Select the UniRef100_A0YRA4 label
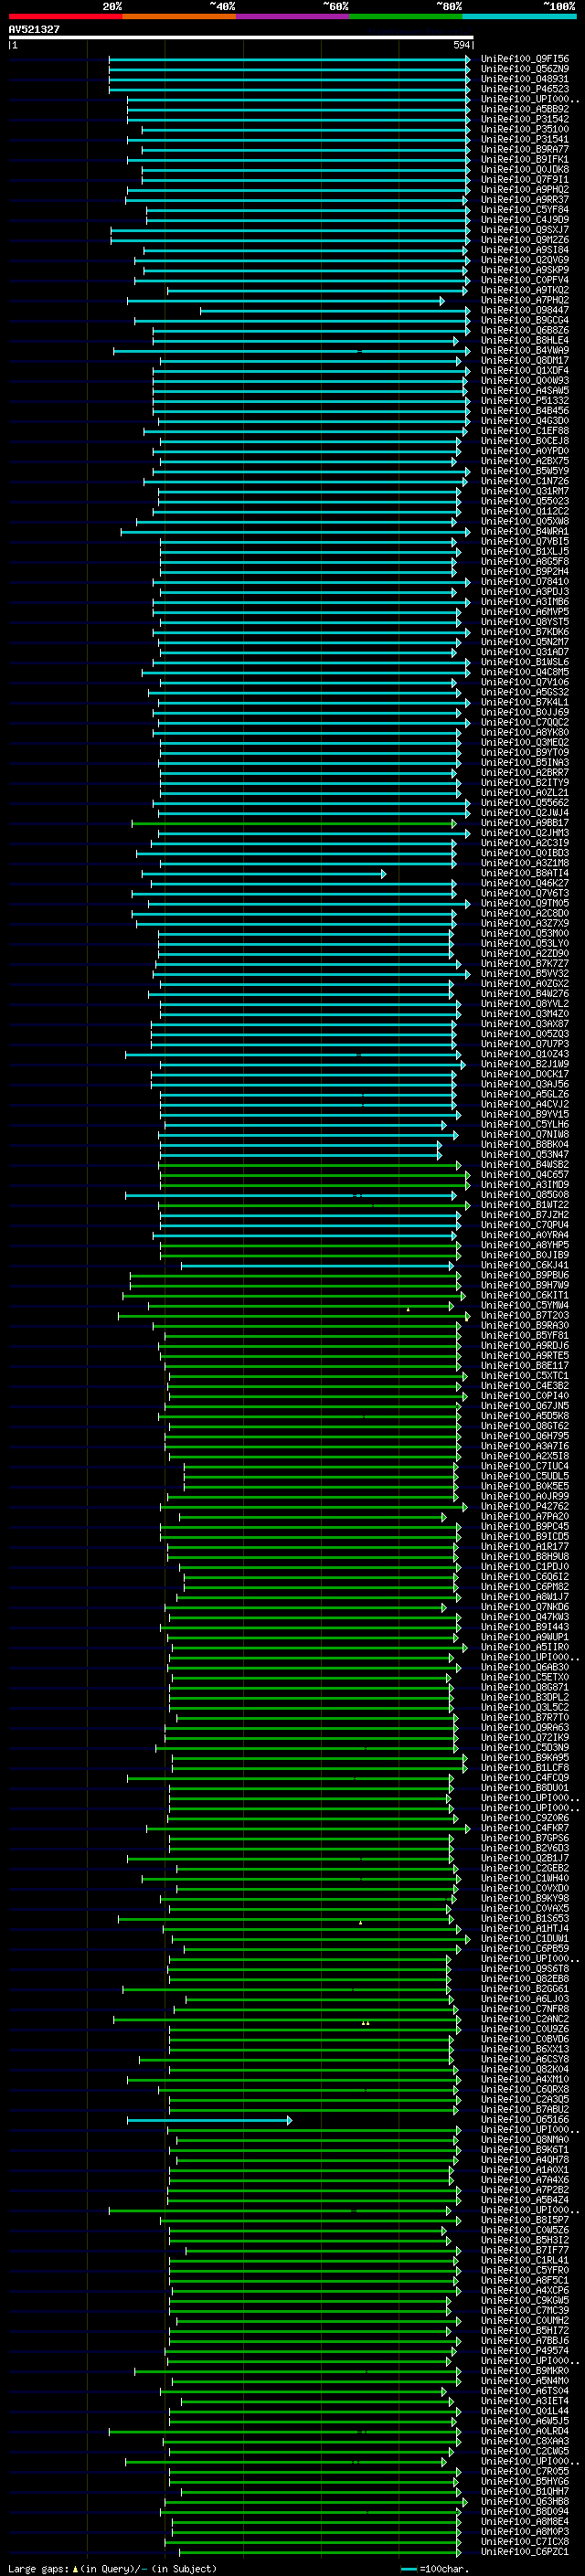The image size is (585, 2576). tap(525, 1234)
